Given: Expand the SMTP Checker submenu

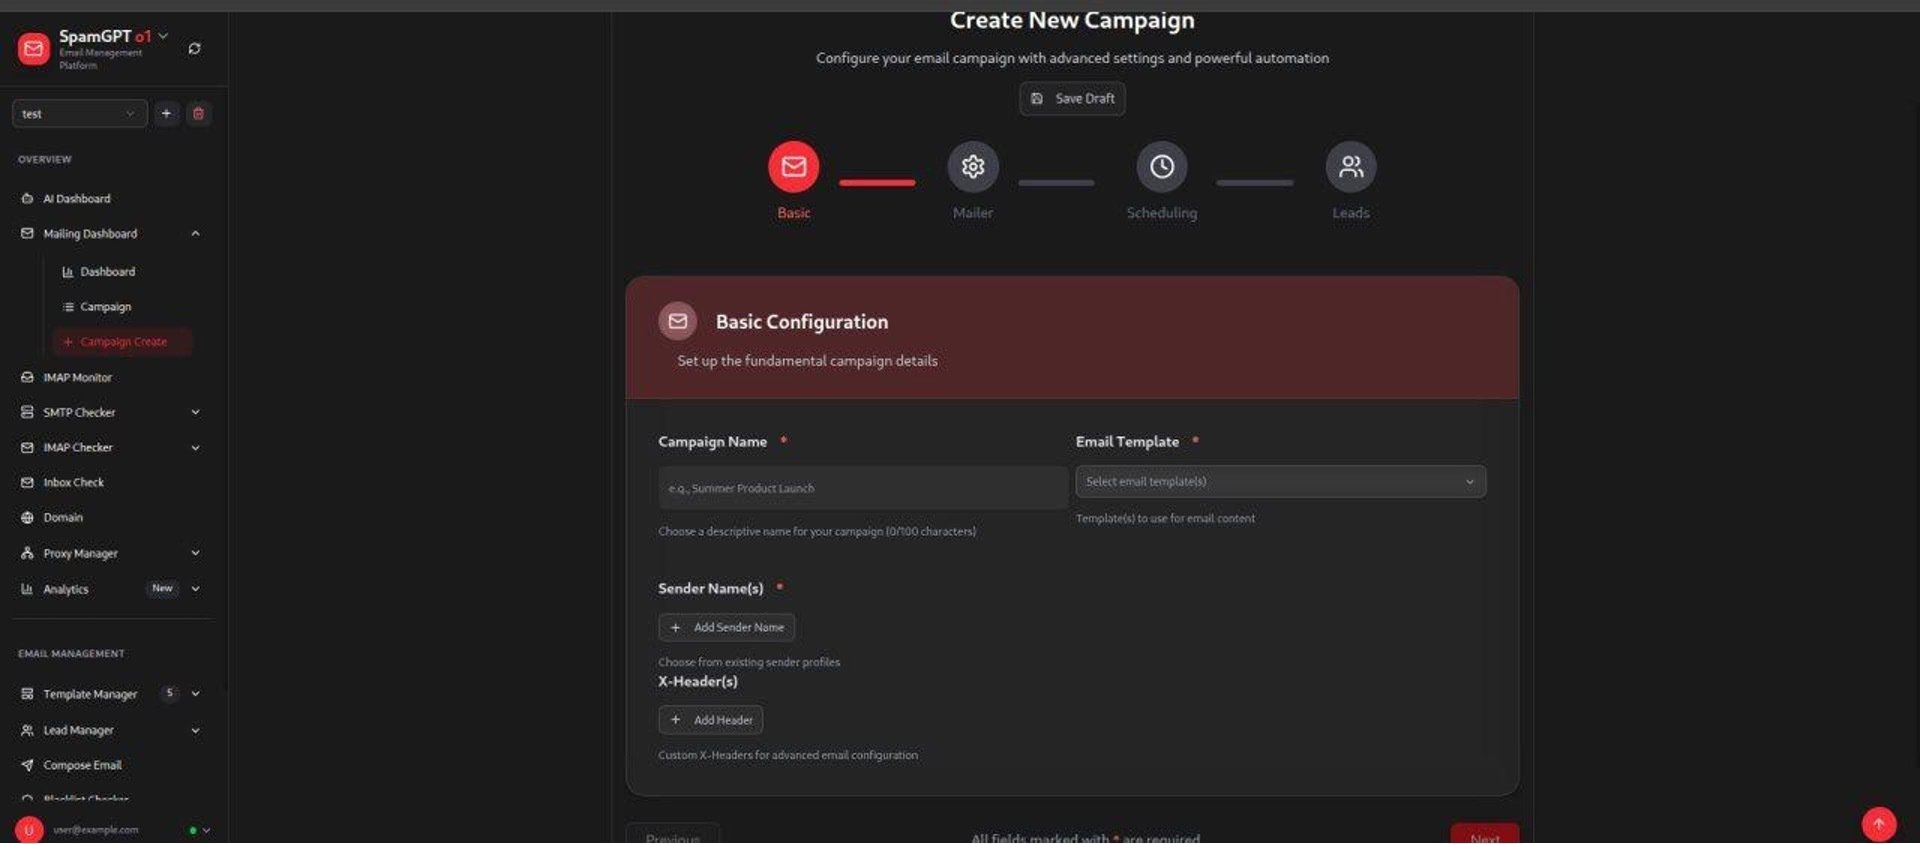Looking at the screenshot, I should (195, 412).
